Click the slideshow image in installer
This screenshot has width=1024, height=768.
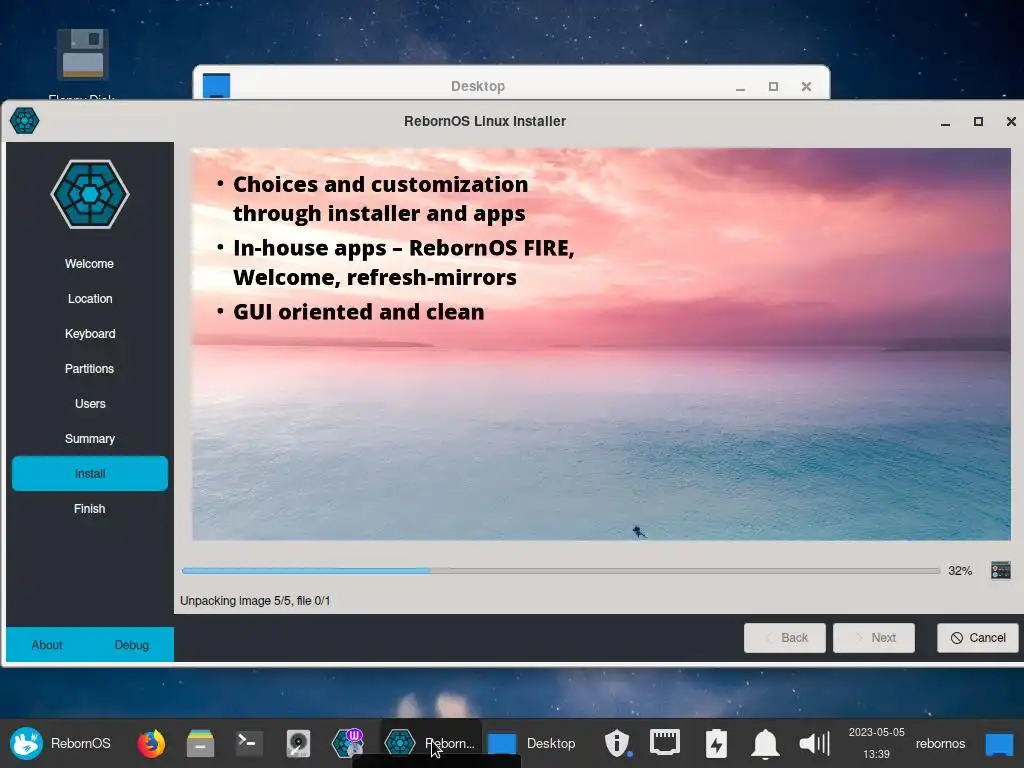point(601,344)
